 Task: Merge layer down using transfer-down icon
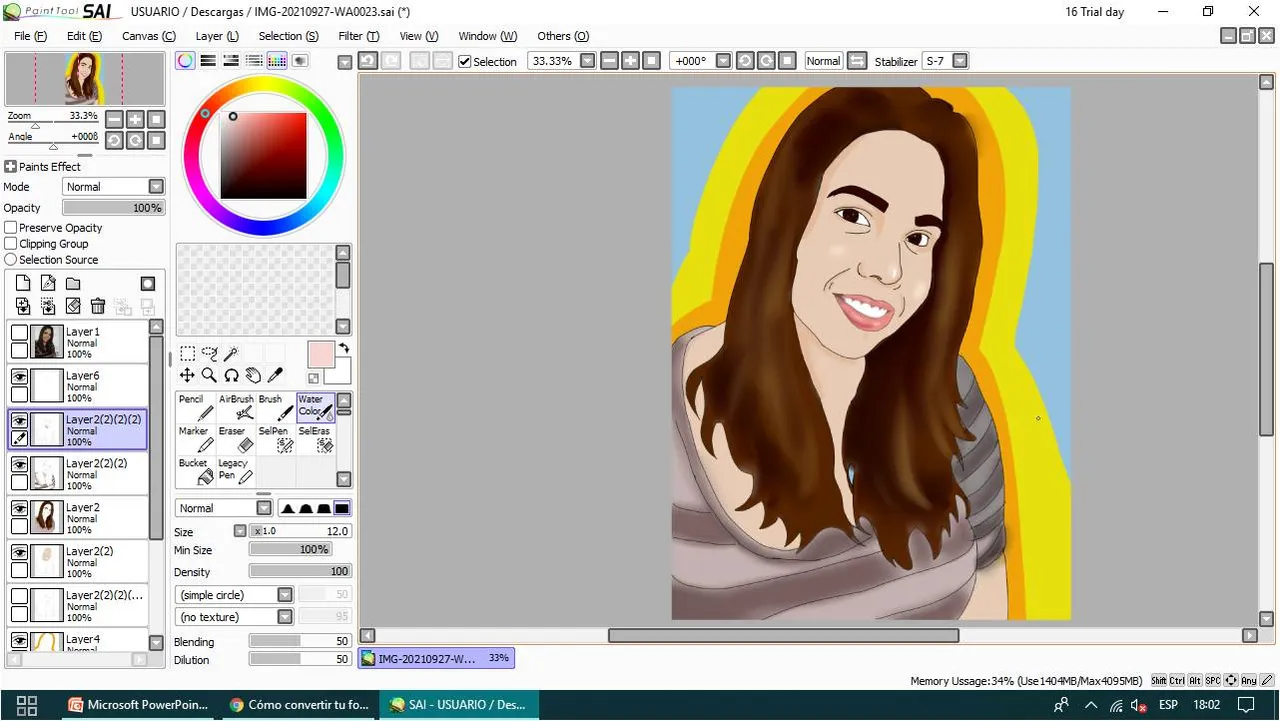pos(24,306)
